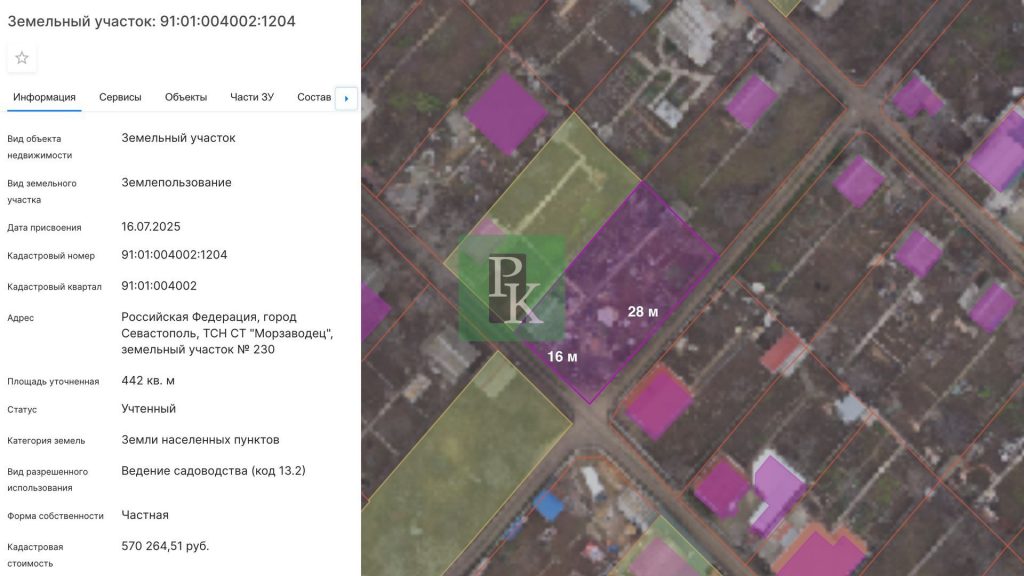
Task: Click the 16 м dimension label
Action: point(562,356)
